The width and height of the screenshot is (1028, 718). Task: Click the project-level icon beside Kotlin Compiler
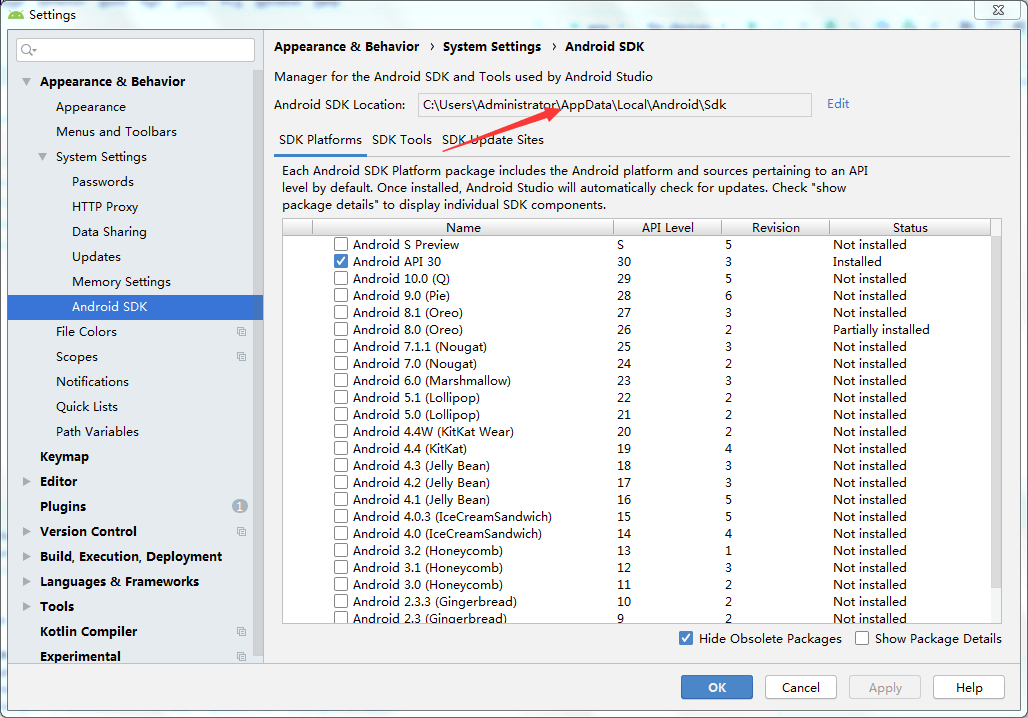point(241,631)
